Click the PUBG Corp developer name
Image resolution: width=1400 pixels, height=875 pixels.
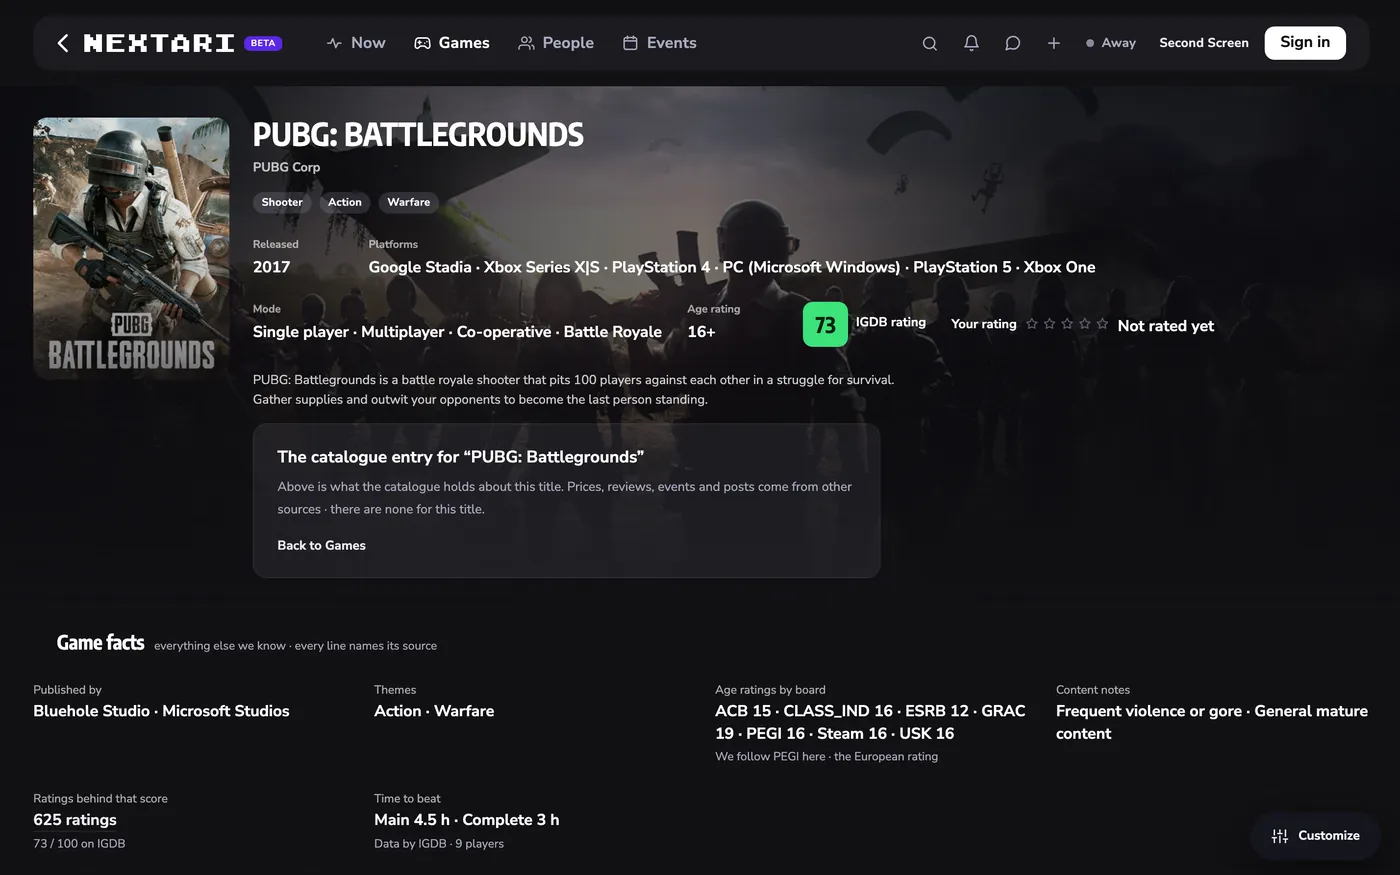coord(286,167)
